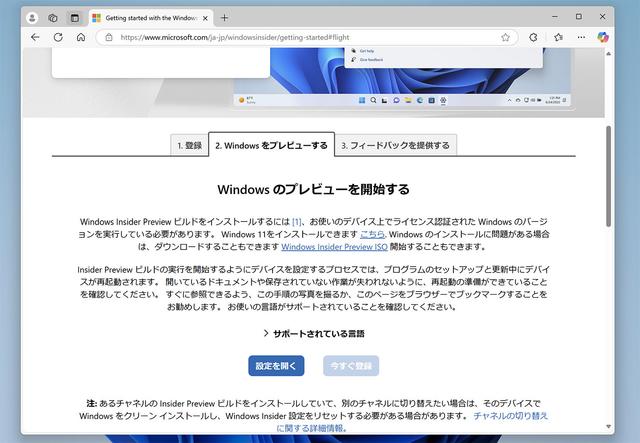Click the search icon in preview taskbar
This screenshot has height=443, width=640.
tap(373, 100)
